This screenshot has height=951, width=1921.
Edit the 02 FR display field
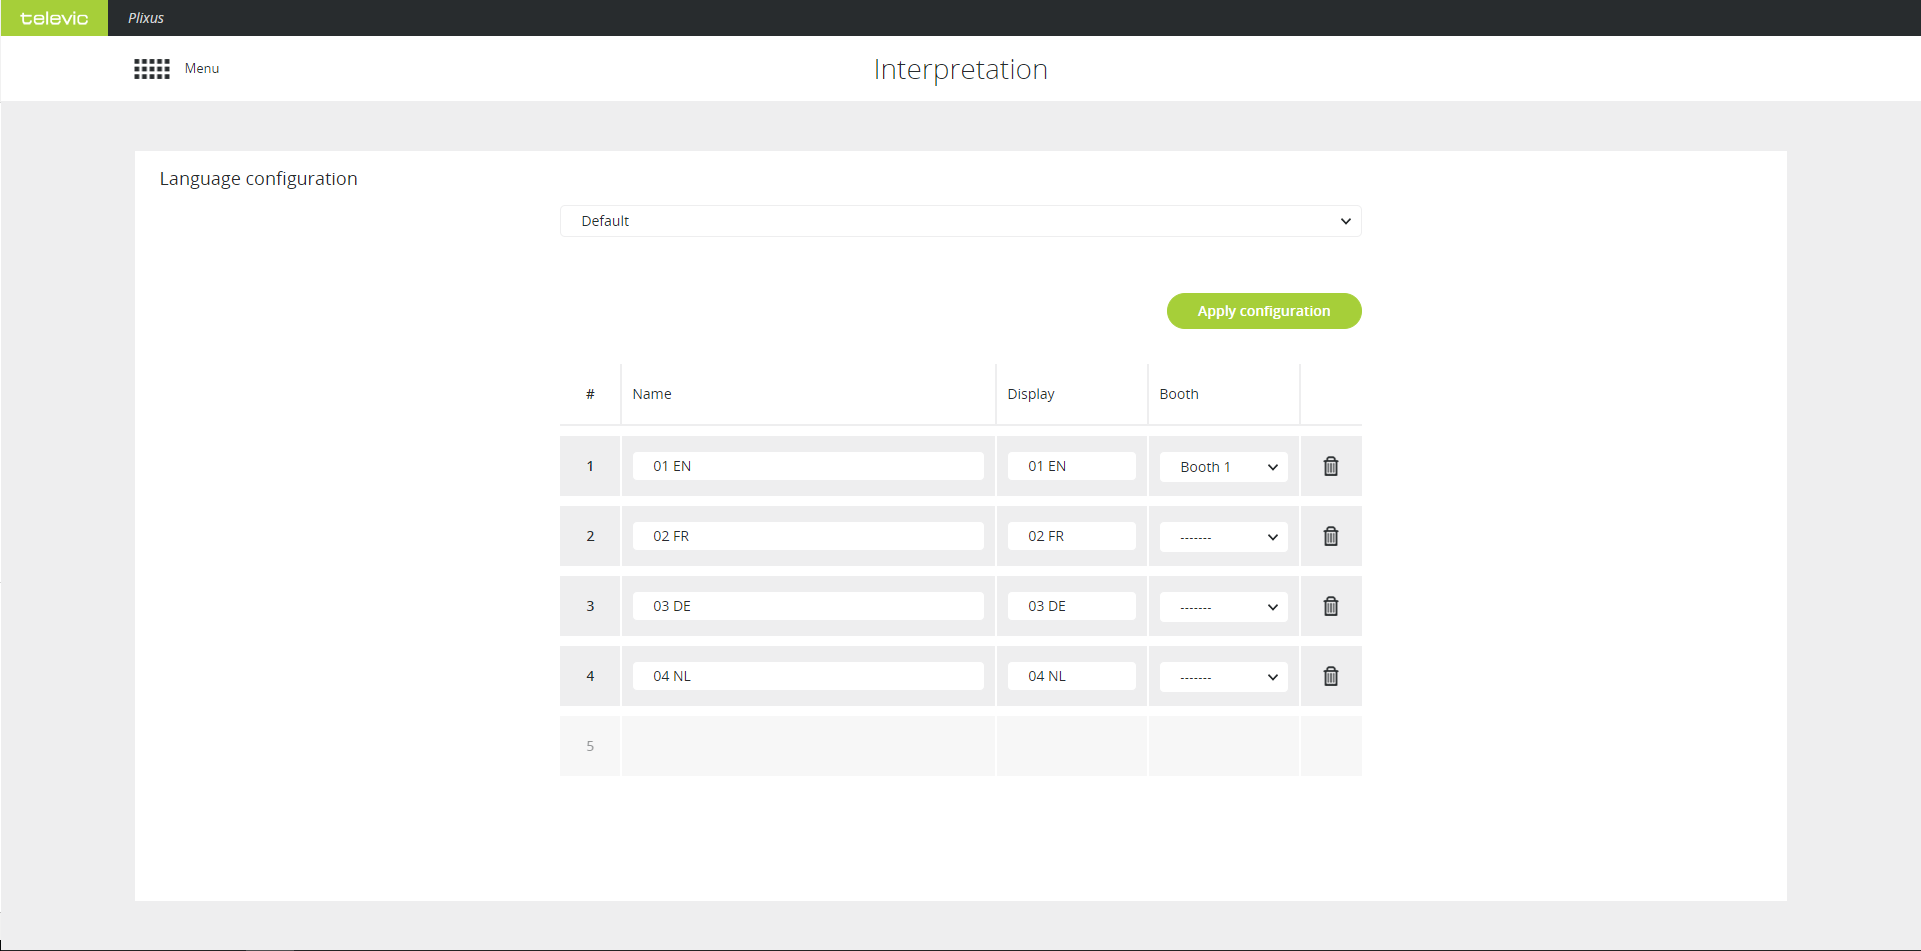click(1071, 536)
